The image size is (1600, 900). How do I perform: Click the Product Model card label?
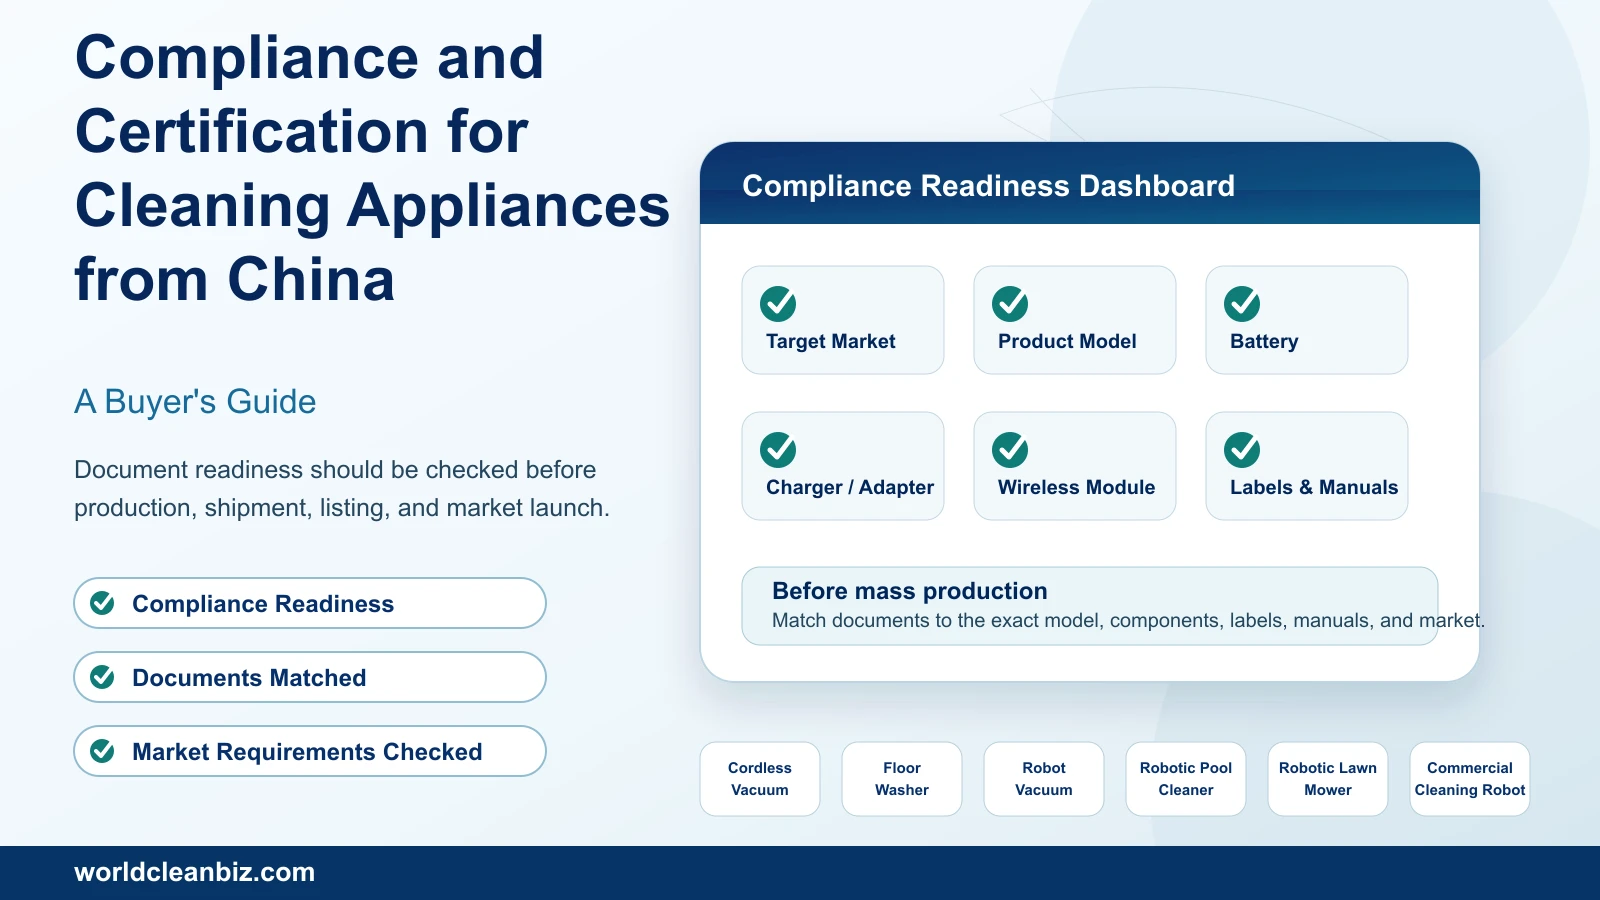[x=1067, y=341]
